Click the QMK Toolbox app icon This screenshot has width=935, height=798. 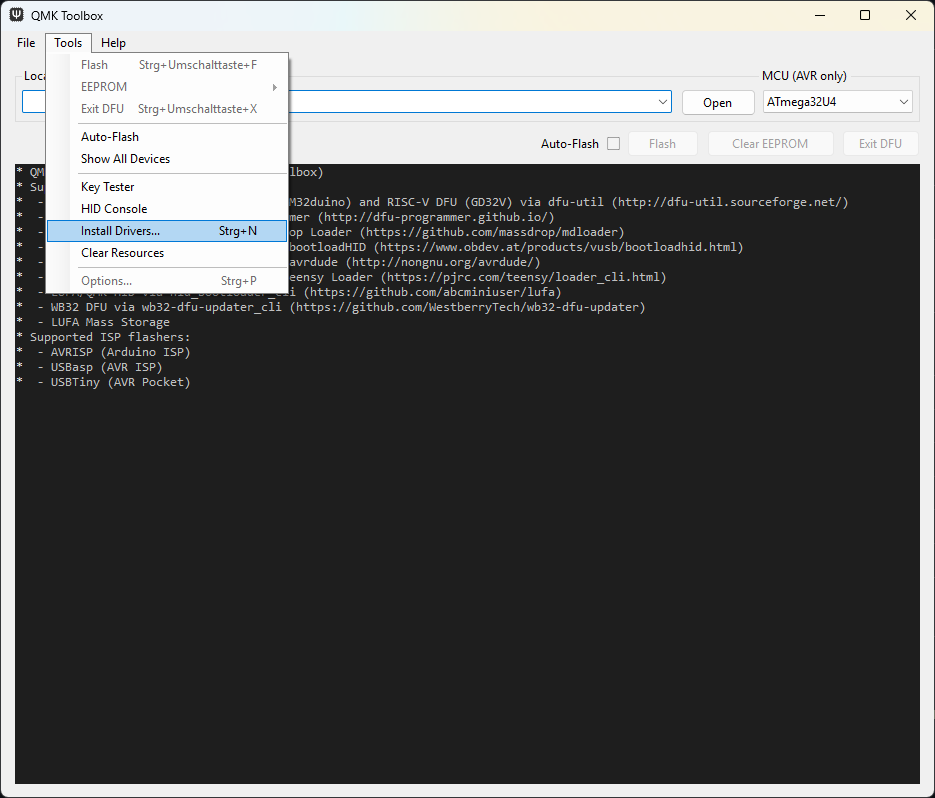17,15
